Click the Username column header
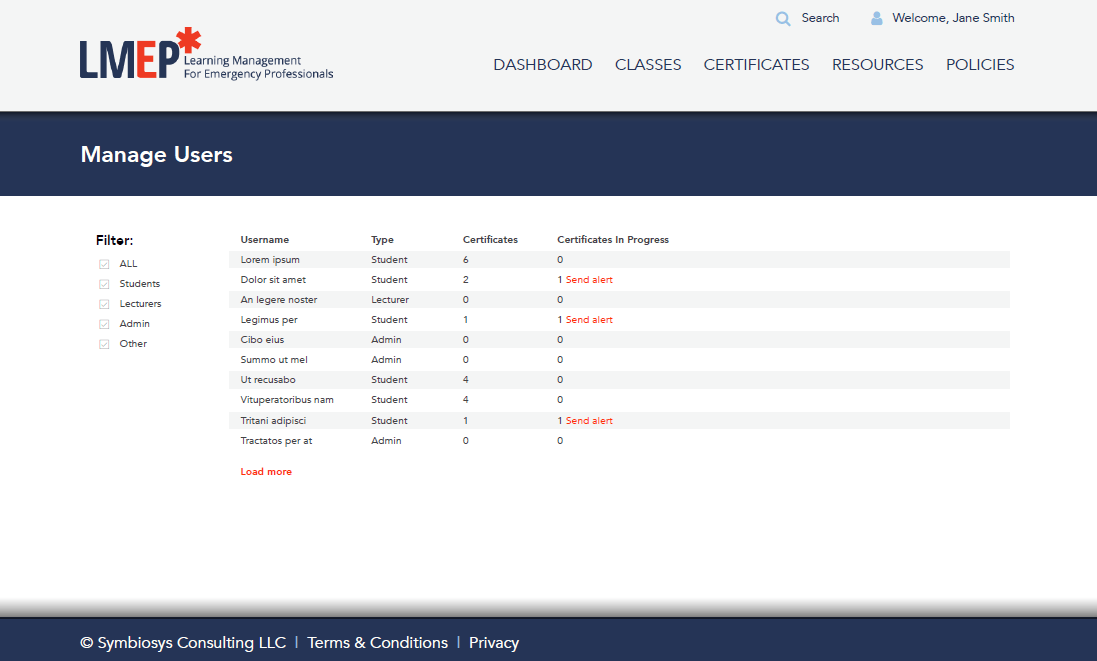This screenshot has height=661, width=1097. coord(264,240)
